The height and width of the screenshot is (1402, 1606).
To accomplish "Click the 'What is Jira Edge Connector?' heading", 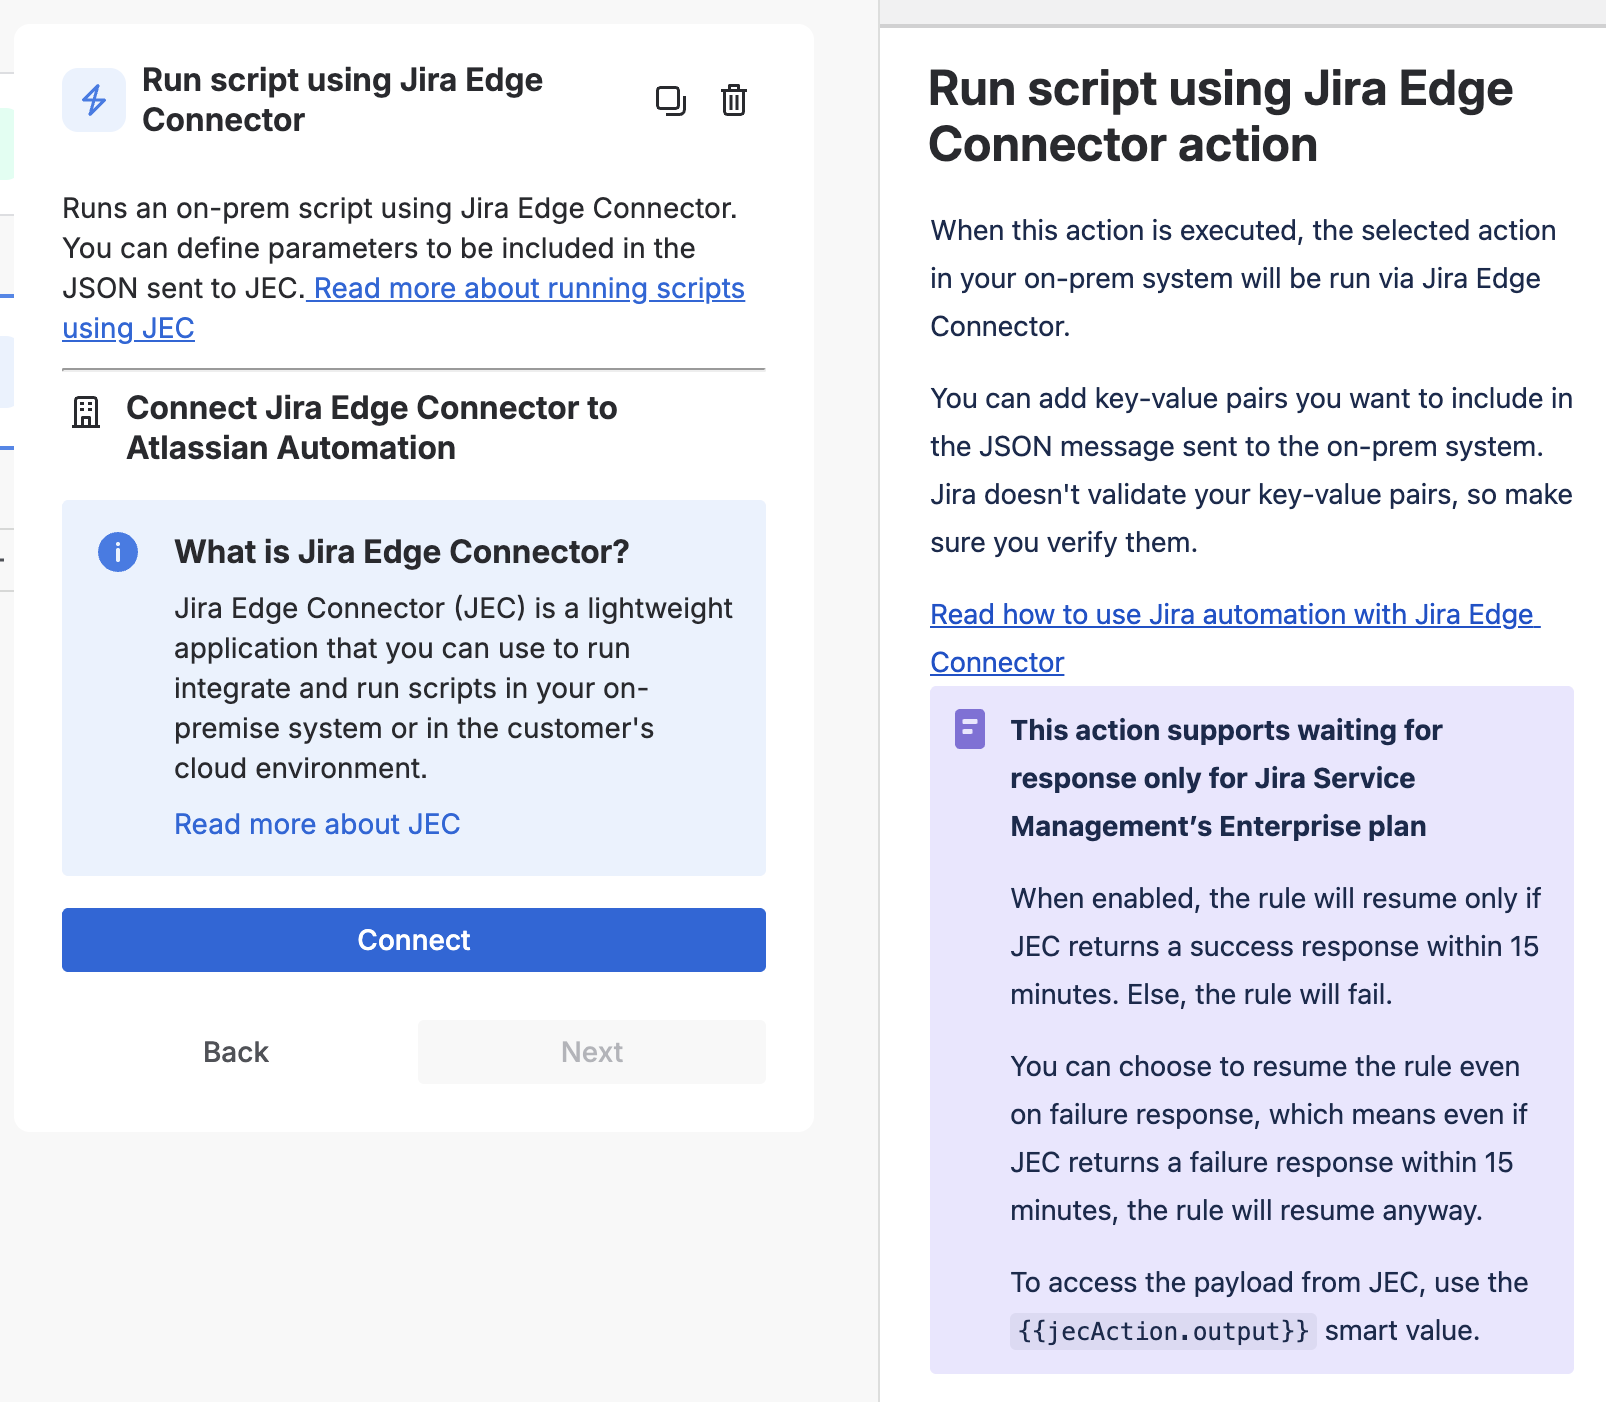I will (x=401, y=551).
